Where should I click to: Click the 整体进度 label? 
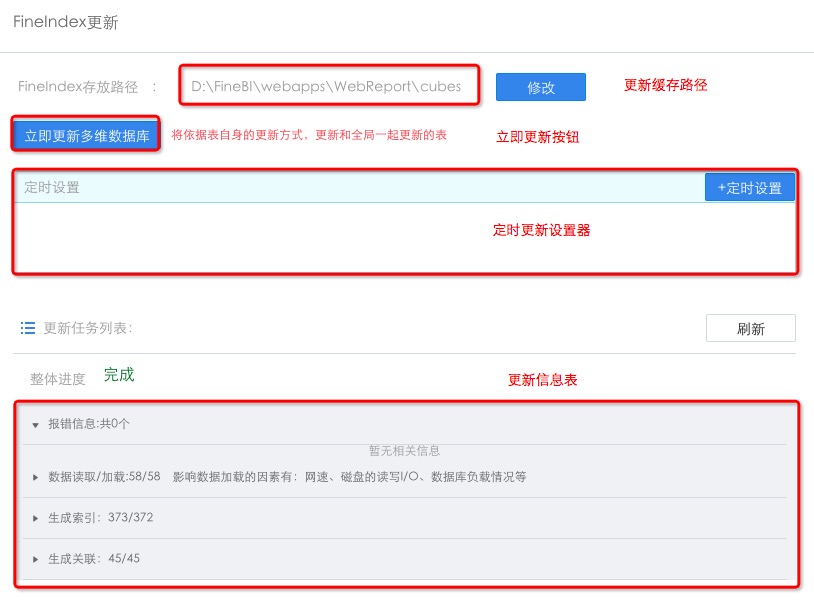click(58, 379)
